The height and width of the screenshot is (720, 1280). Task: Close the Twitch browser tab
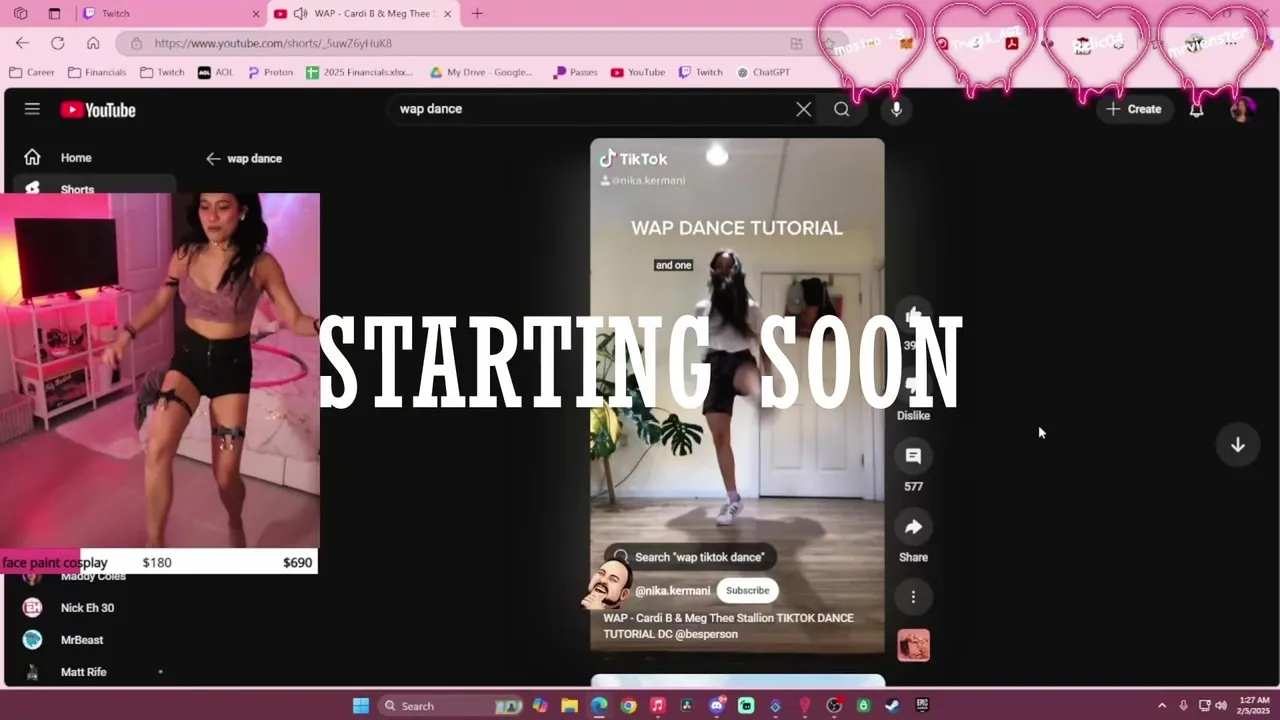point(255,14)
